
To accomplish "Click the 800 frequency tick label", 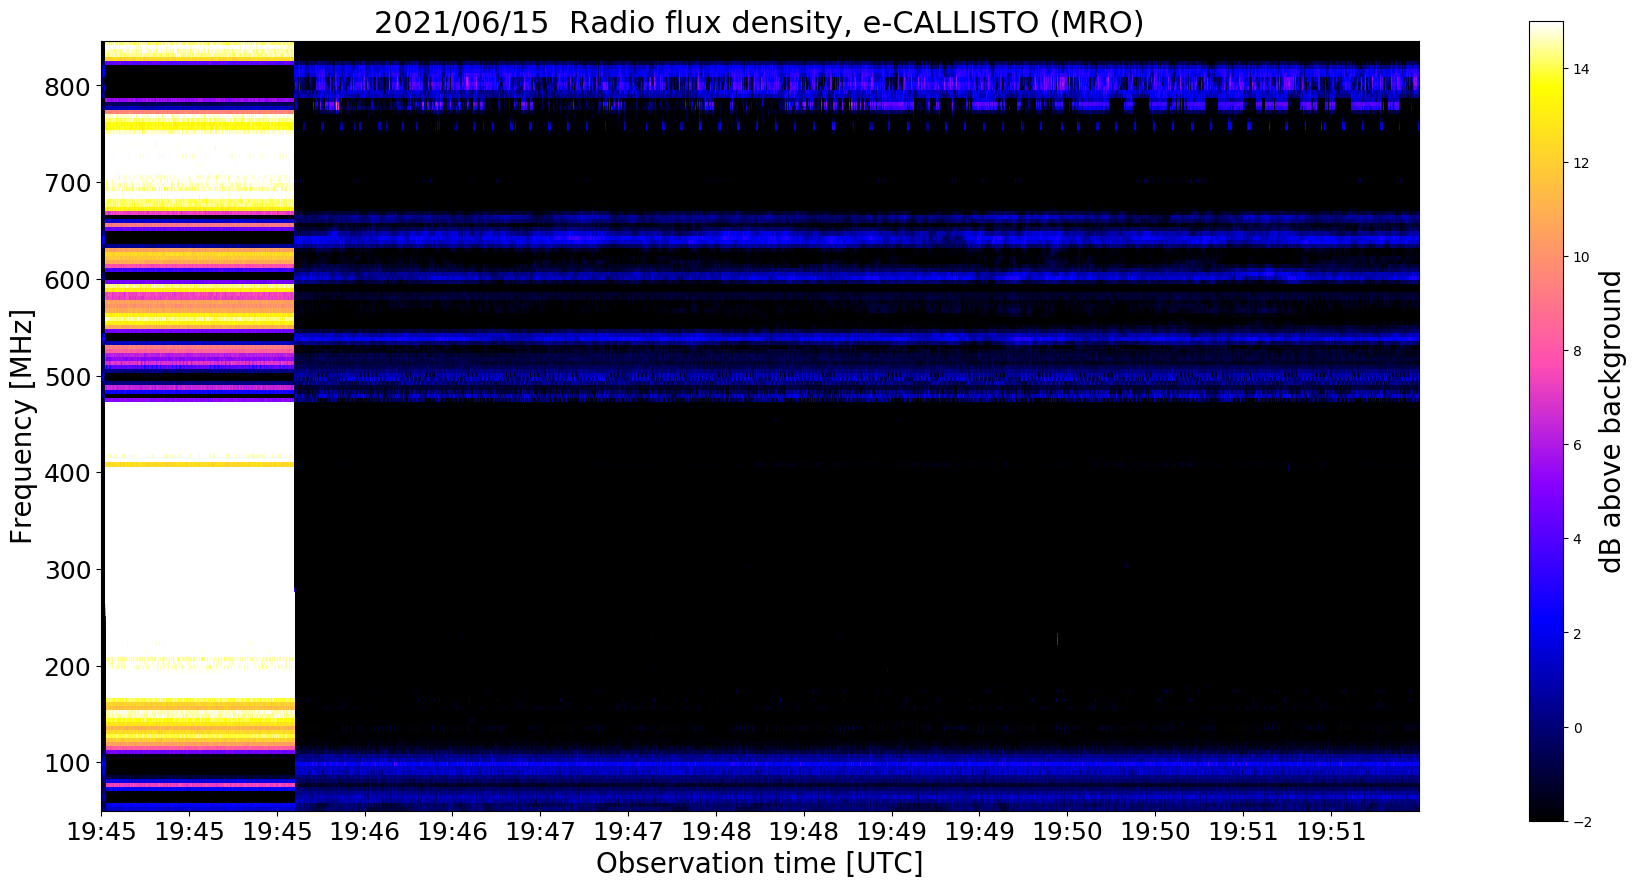I will [66, 87].
